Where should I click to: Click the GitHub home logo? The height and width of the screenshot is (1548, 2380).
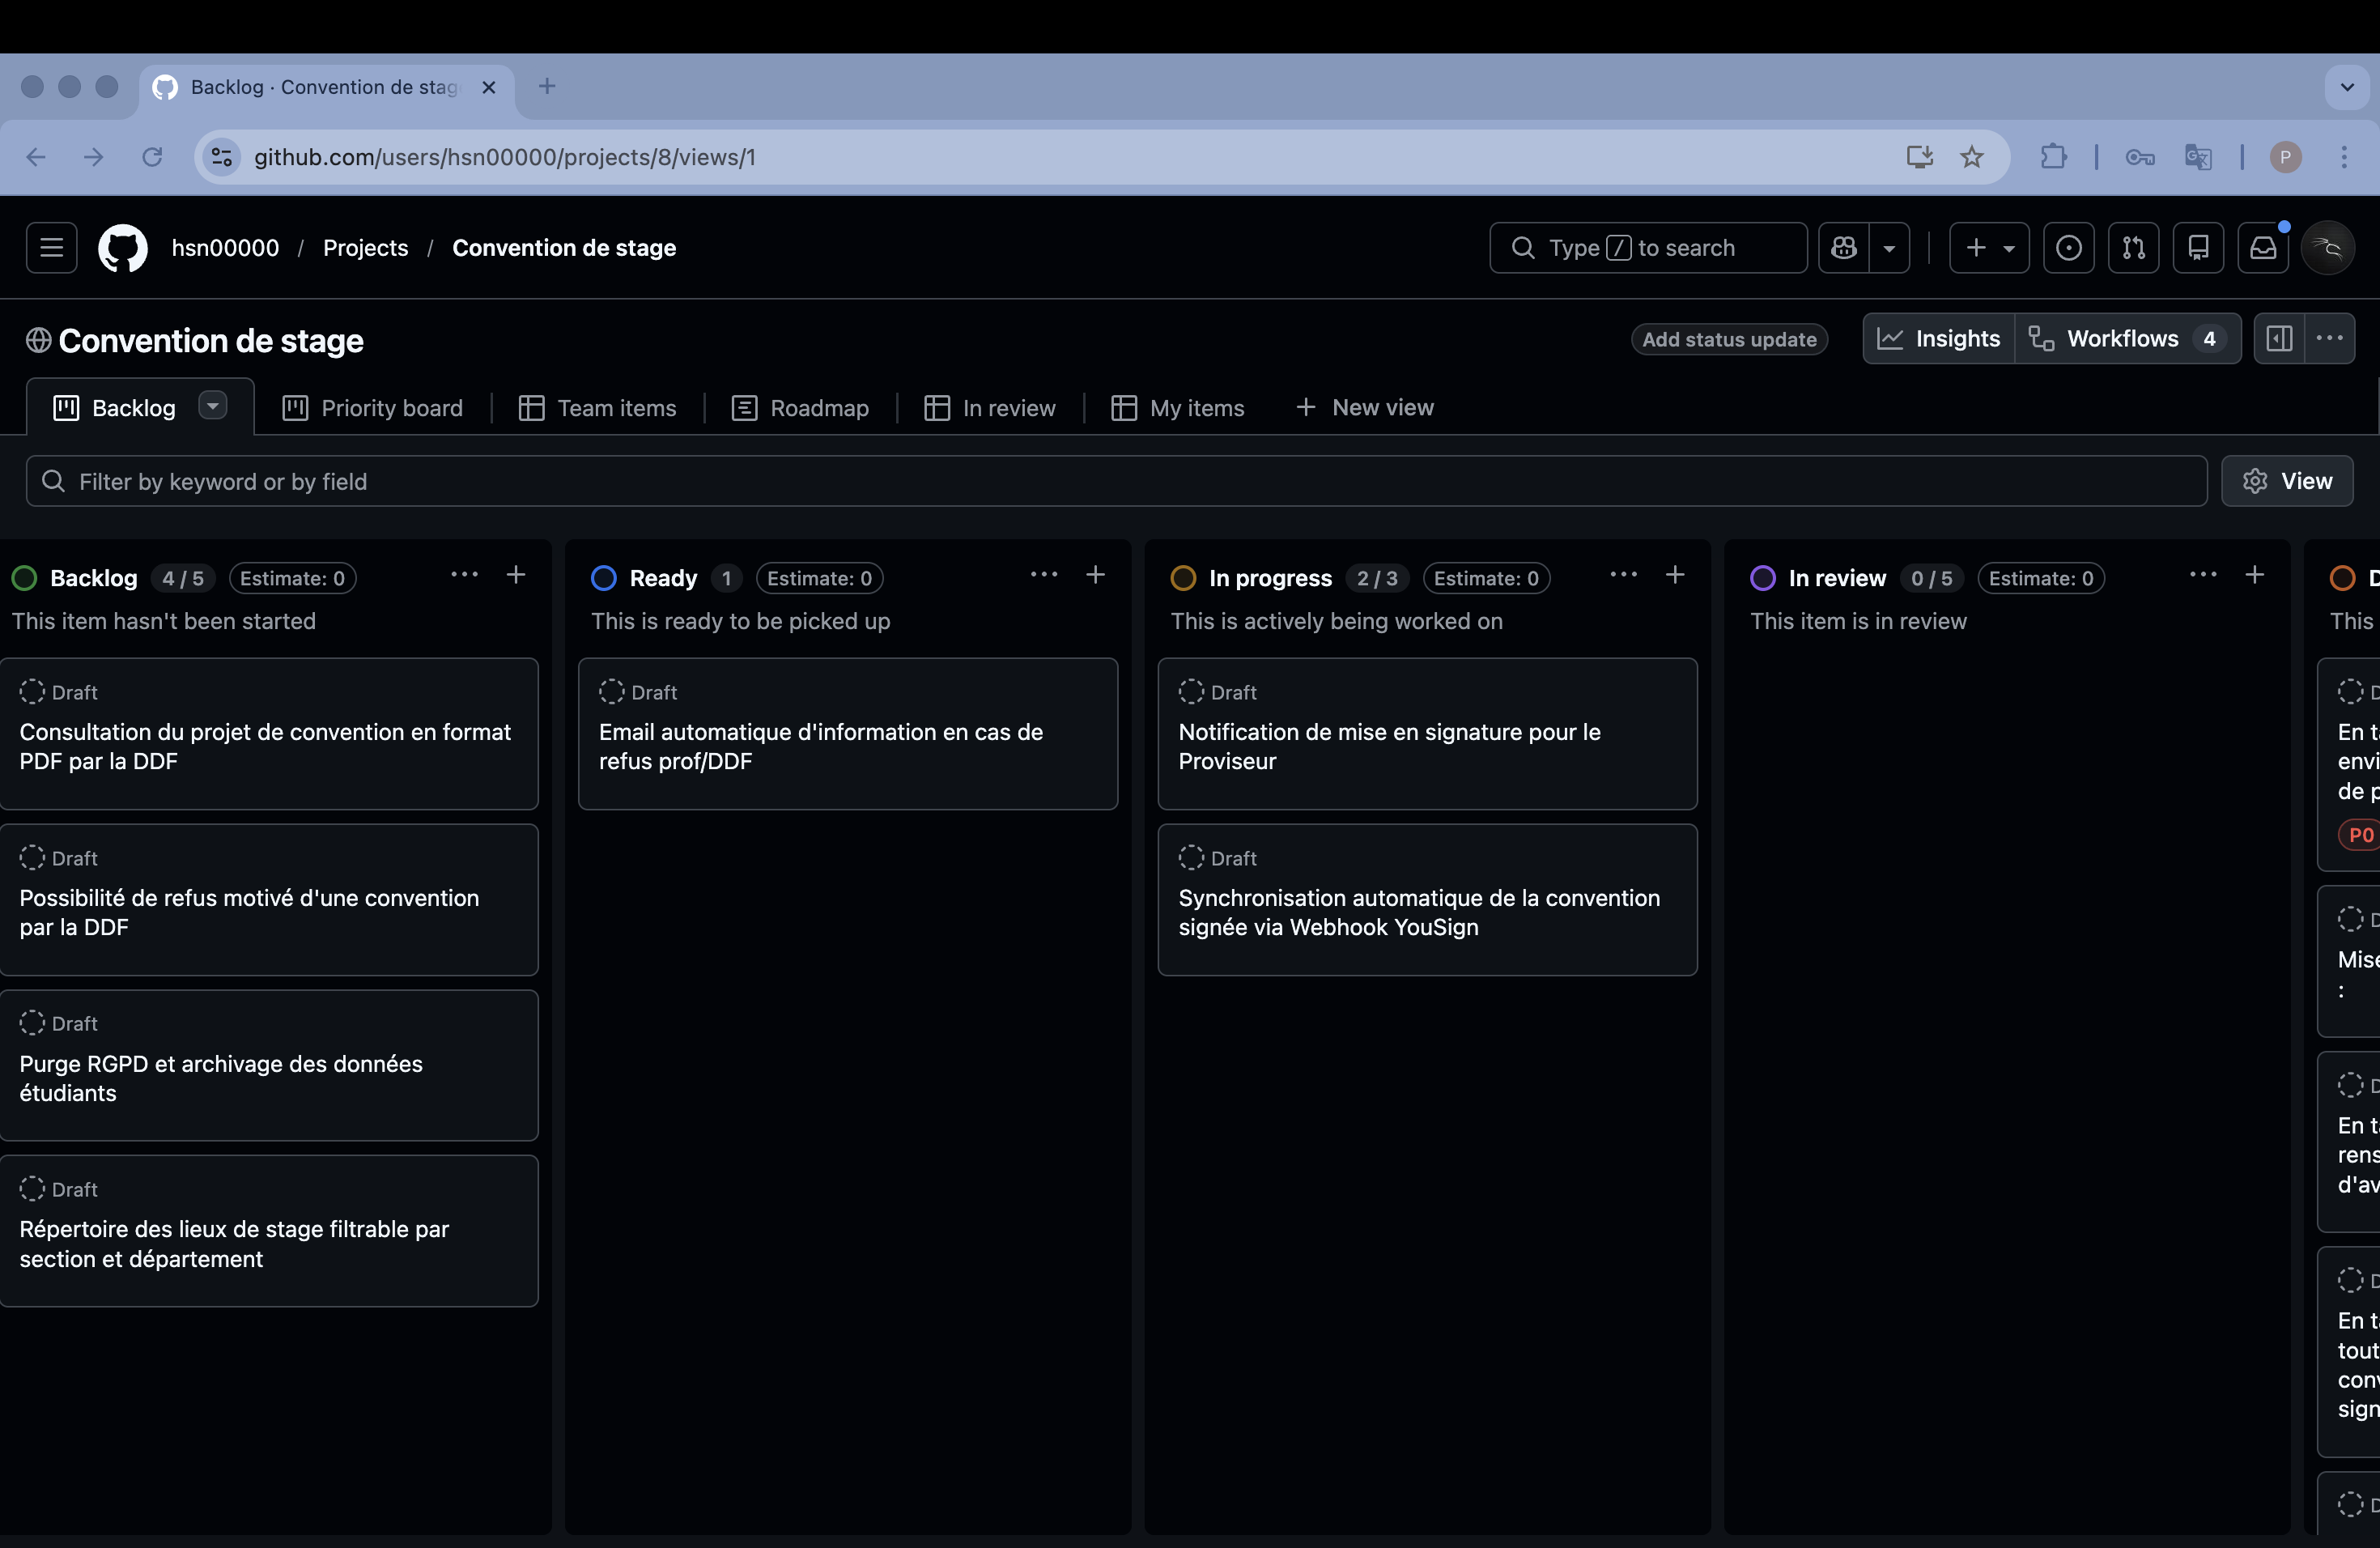tap(122, 247)
